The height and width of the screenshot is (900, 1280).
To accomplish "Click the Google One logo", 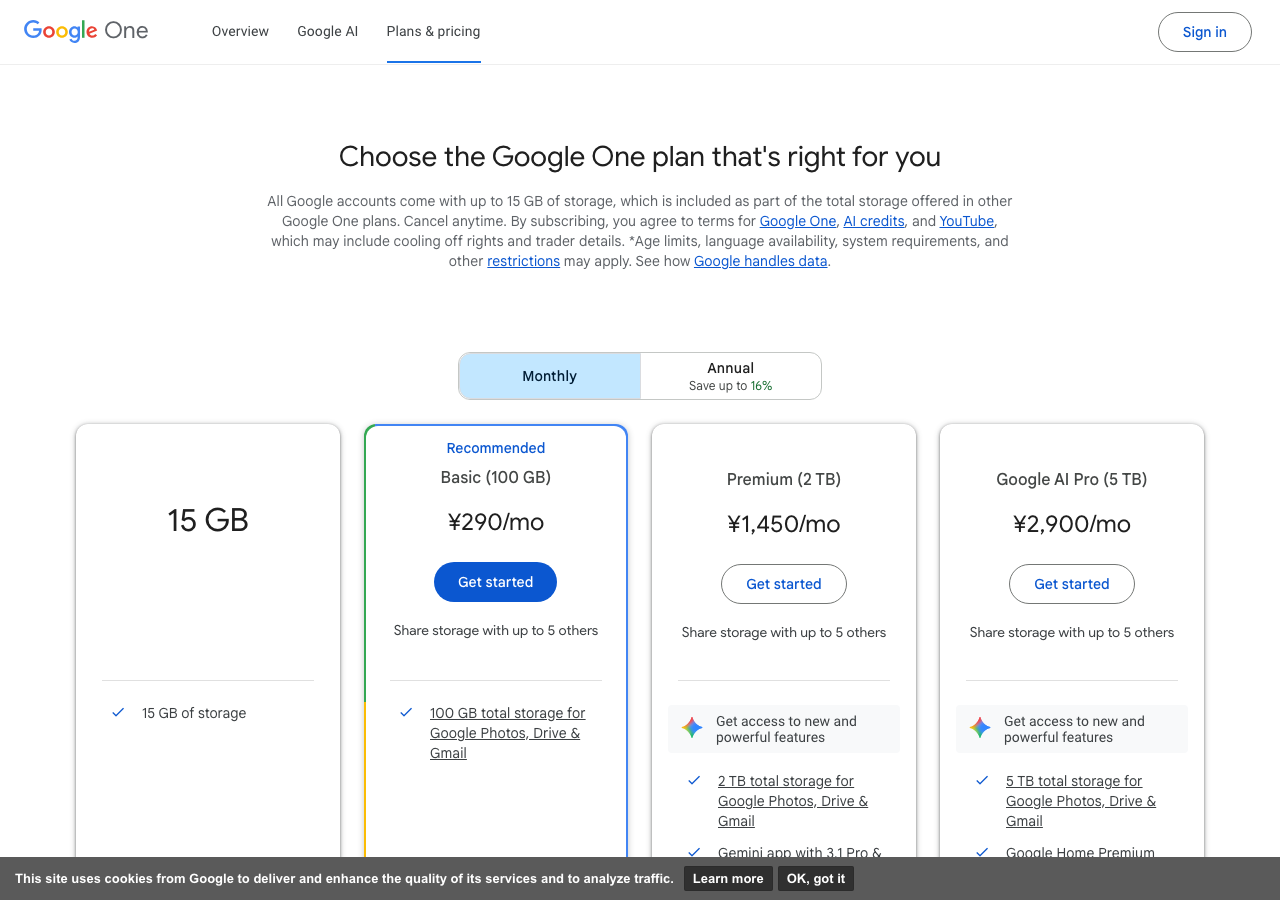I will (86, 31).
